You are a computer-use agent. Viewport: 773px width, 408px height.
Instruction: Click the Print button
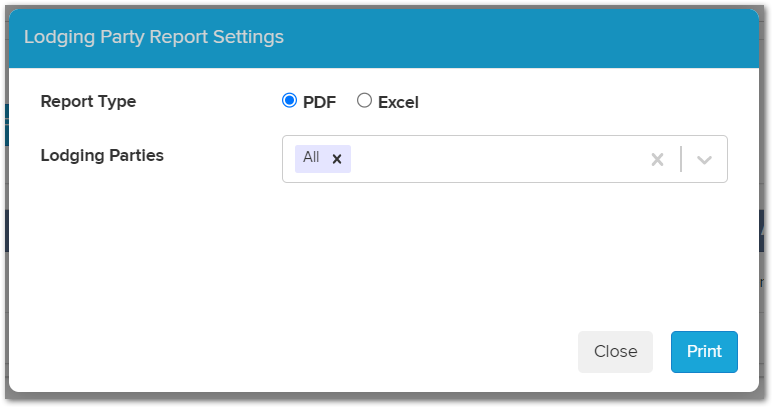pos(704,352)
